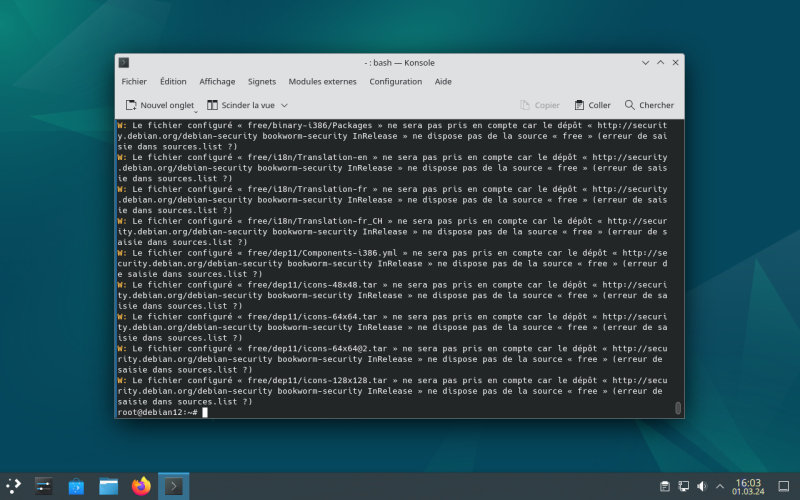This screenshot has width=800, height=500.
Task: Launch Discover software store from taskbar
Action: click(x=76, y=486)
